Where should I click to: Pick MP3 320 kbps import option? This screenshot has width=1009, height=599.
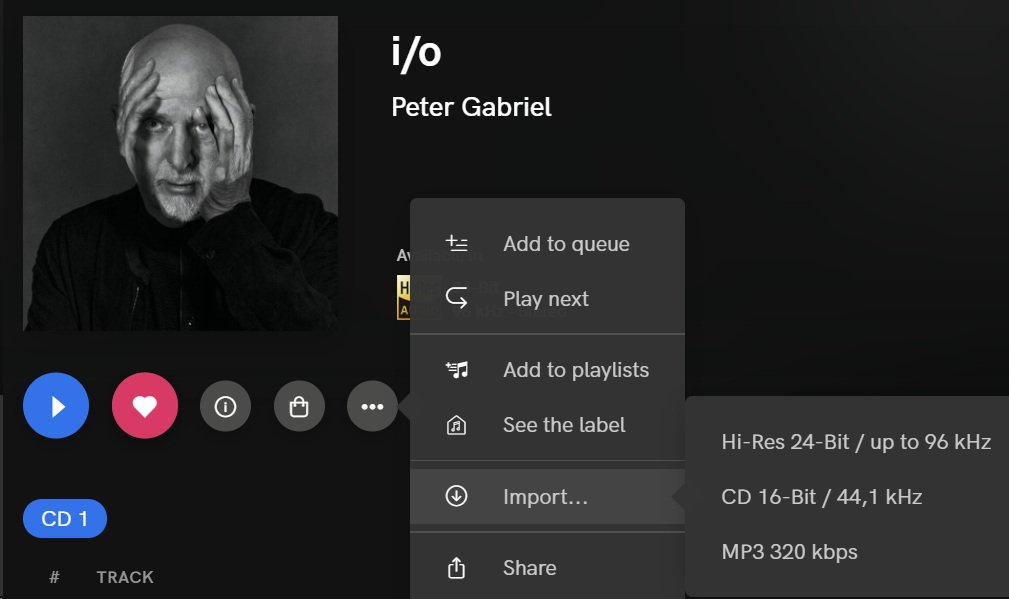coord(789,552)
